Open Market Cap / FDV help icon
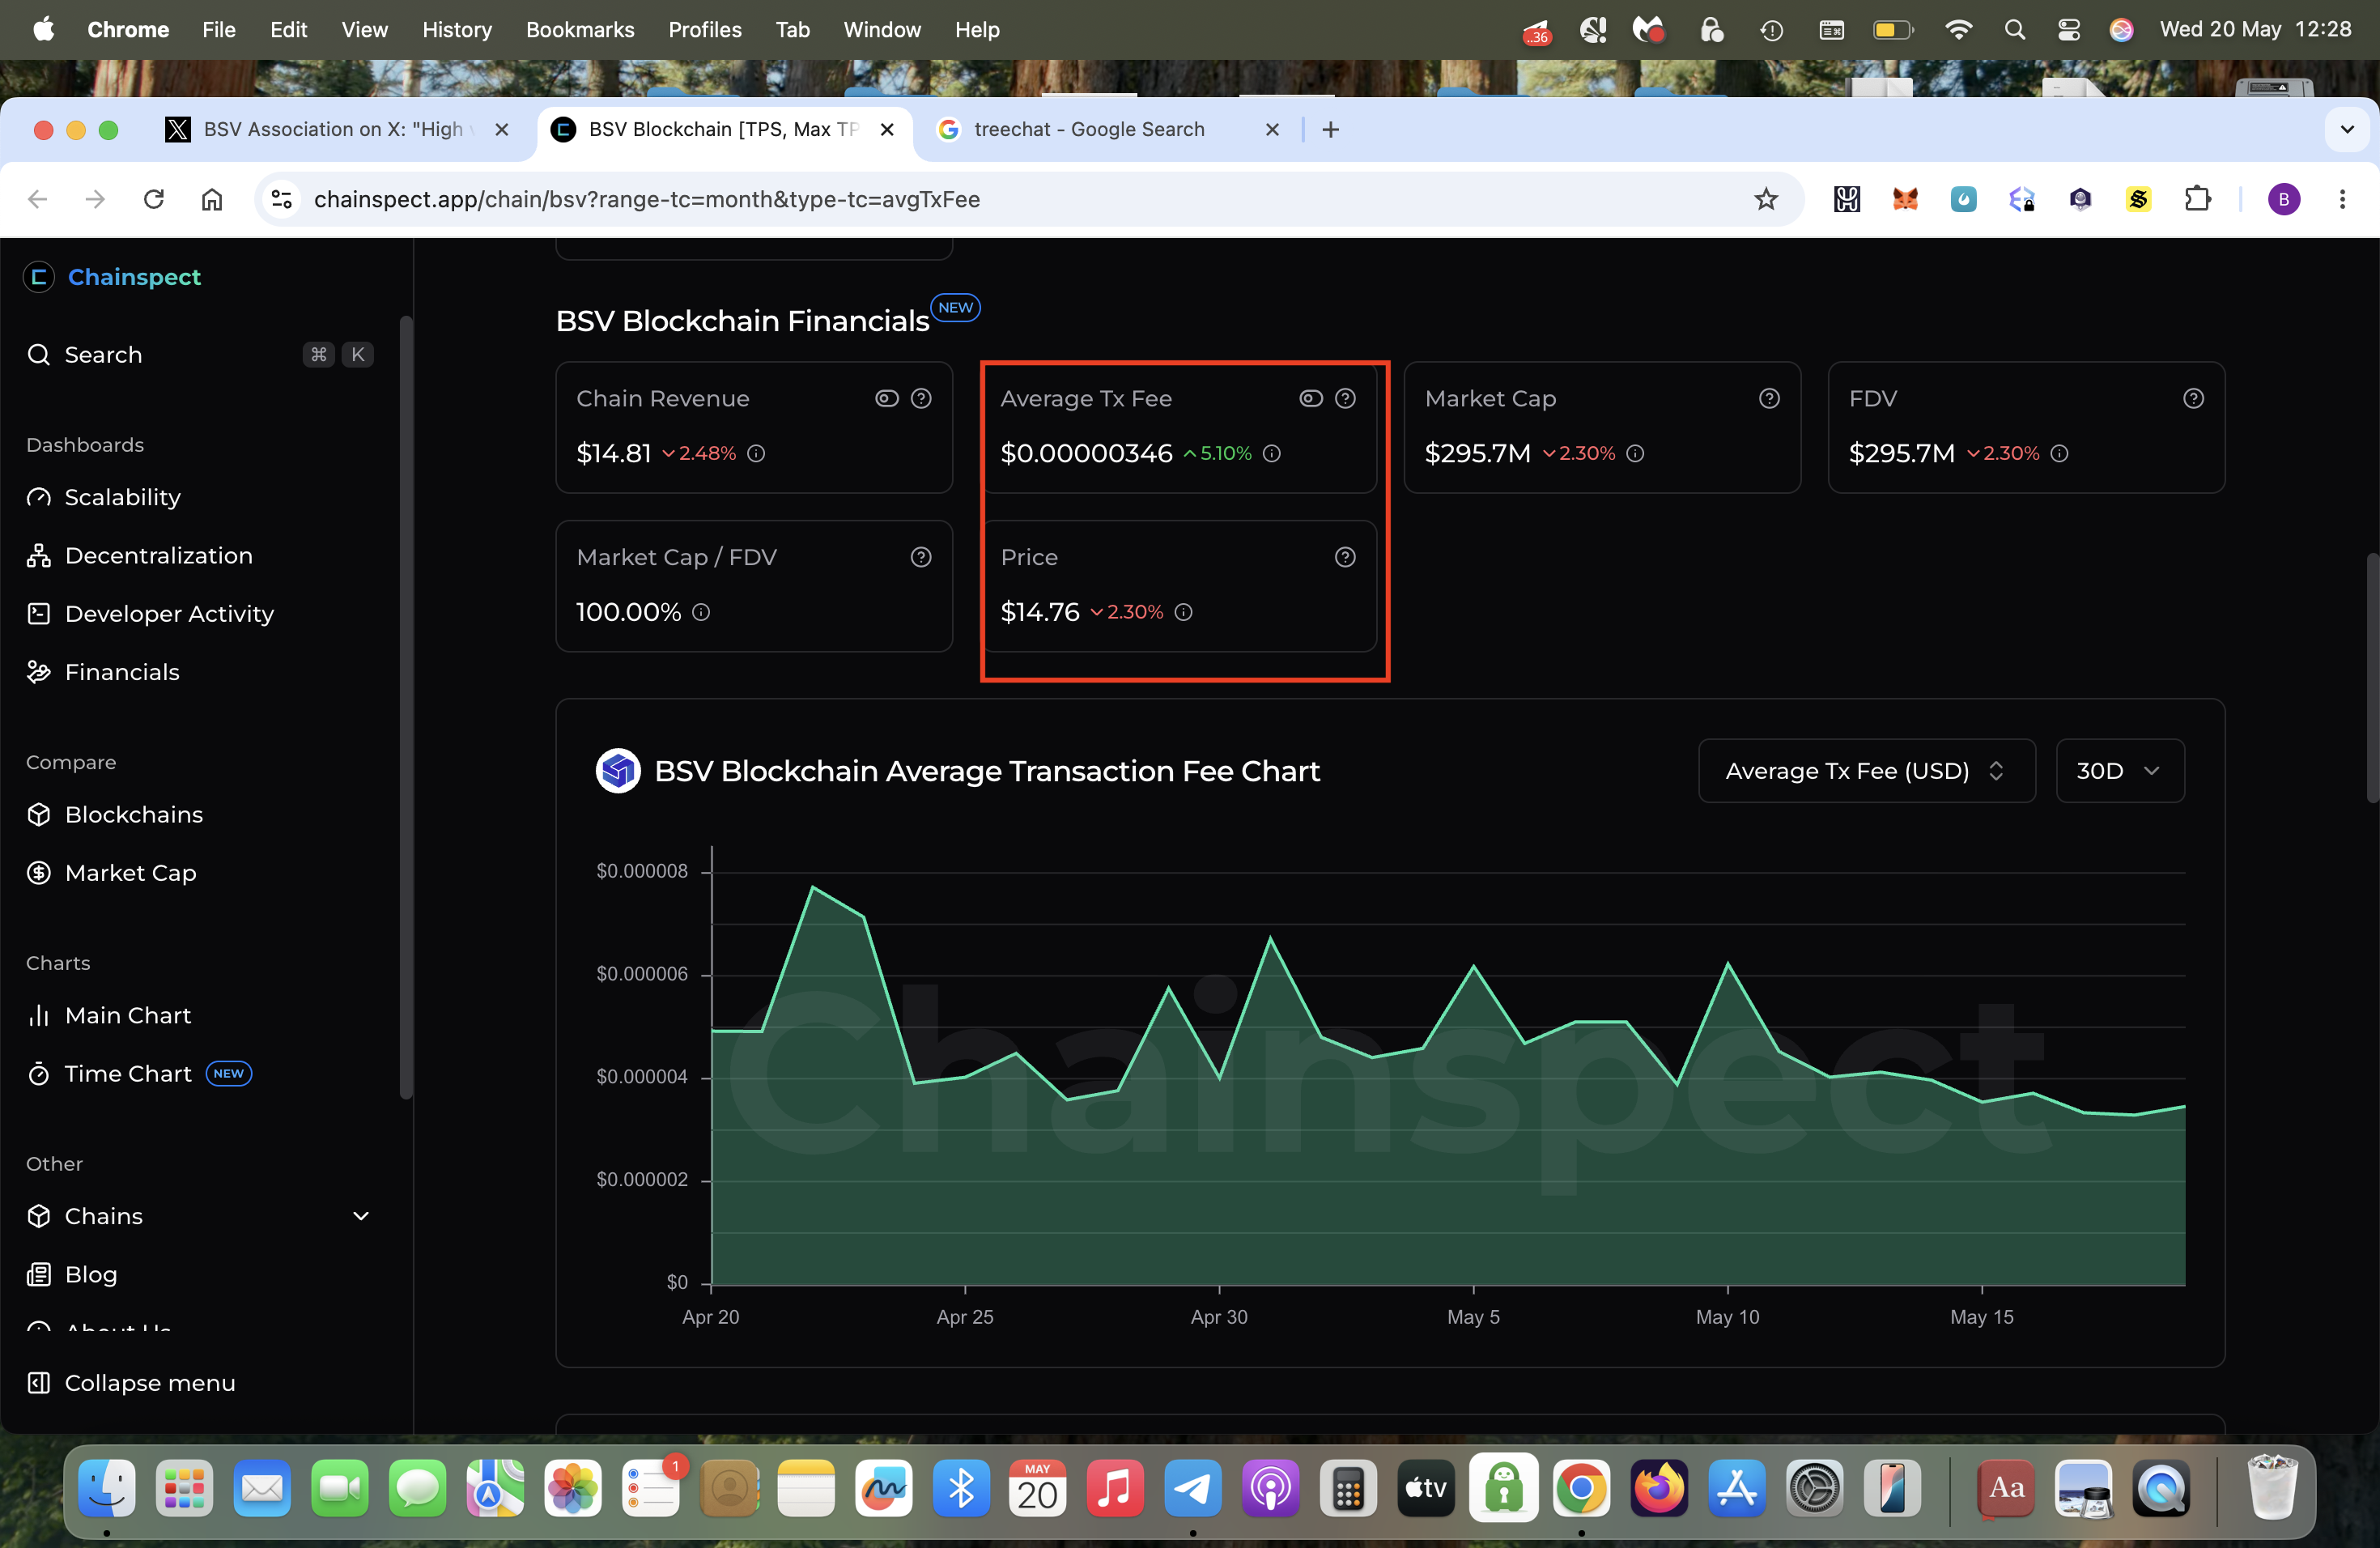This screenshot has height=1548, width=2380. click(x=921, y=557)
